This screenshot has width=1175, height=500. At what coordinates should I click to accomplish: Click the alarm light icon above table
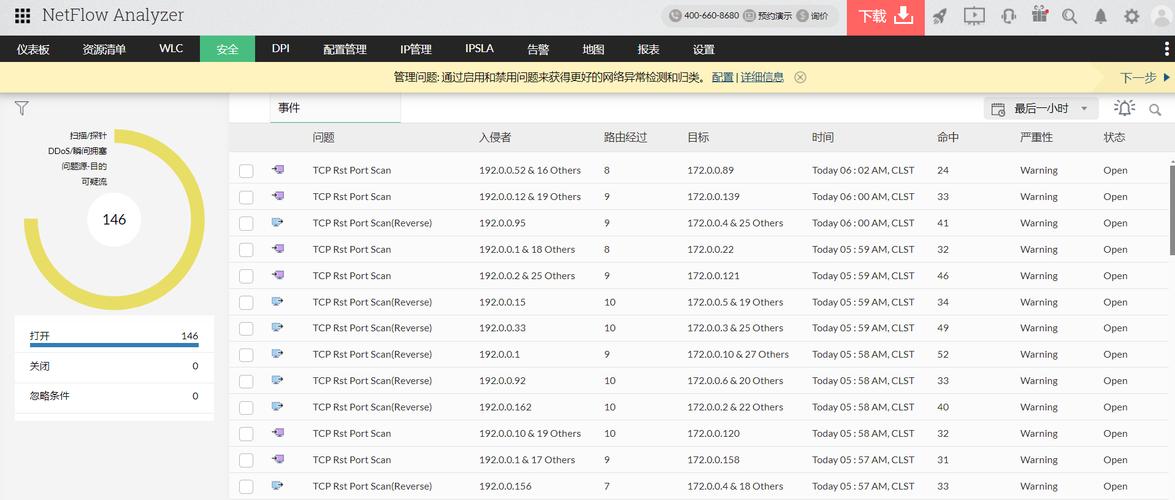click(1125, 108)
